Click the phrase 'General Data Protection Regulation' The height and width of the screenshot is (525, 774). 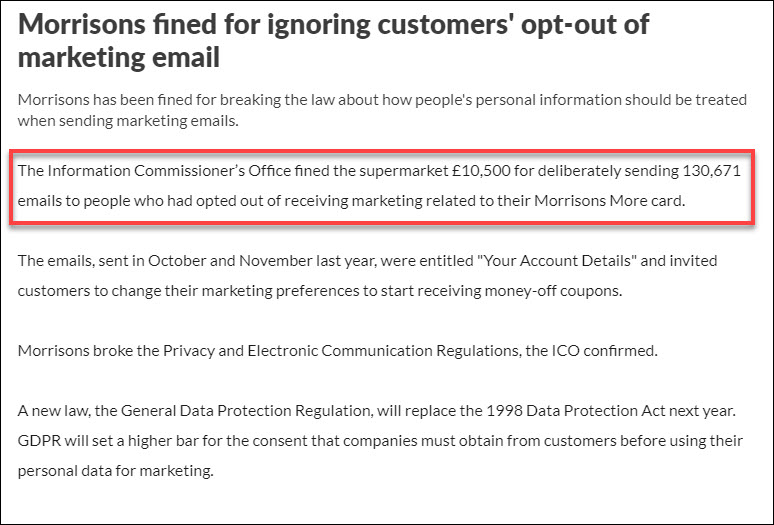click(245, 411)
